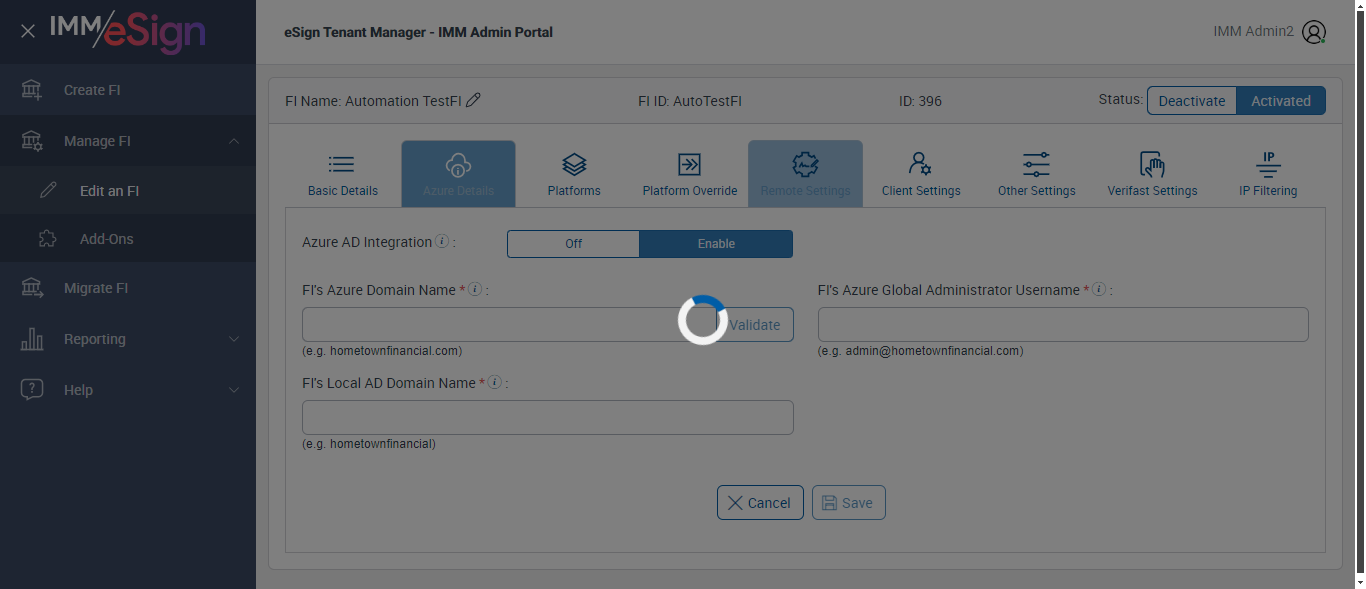Show info for Azure Domain Name
The height and width of the screenshot is (589, 1366).
pos(475,290)
